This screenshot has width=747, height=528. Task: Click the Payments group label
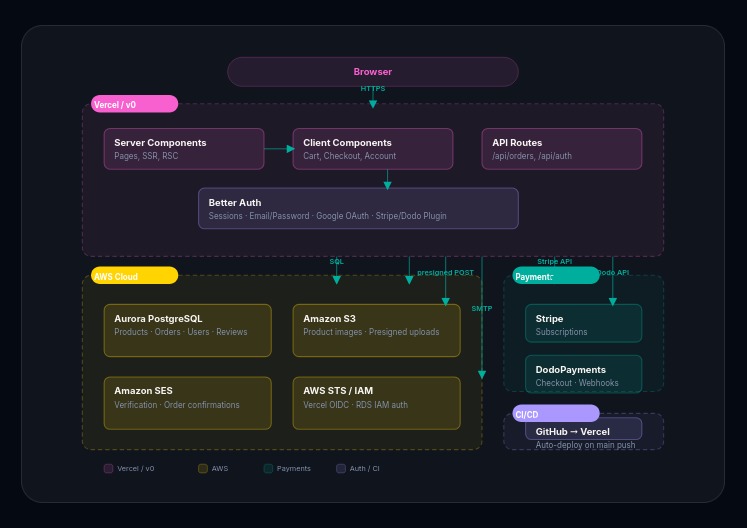pyautogui.click(x=555, y=275)
